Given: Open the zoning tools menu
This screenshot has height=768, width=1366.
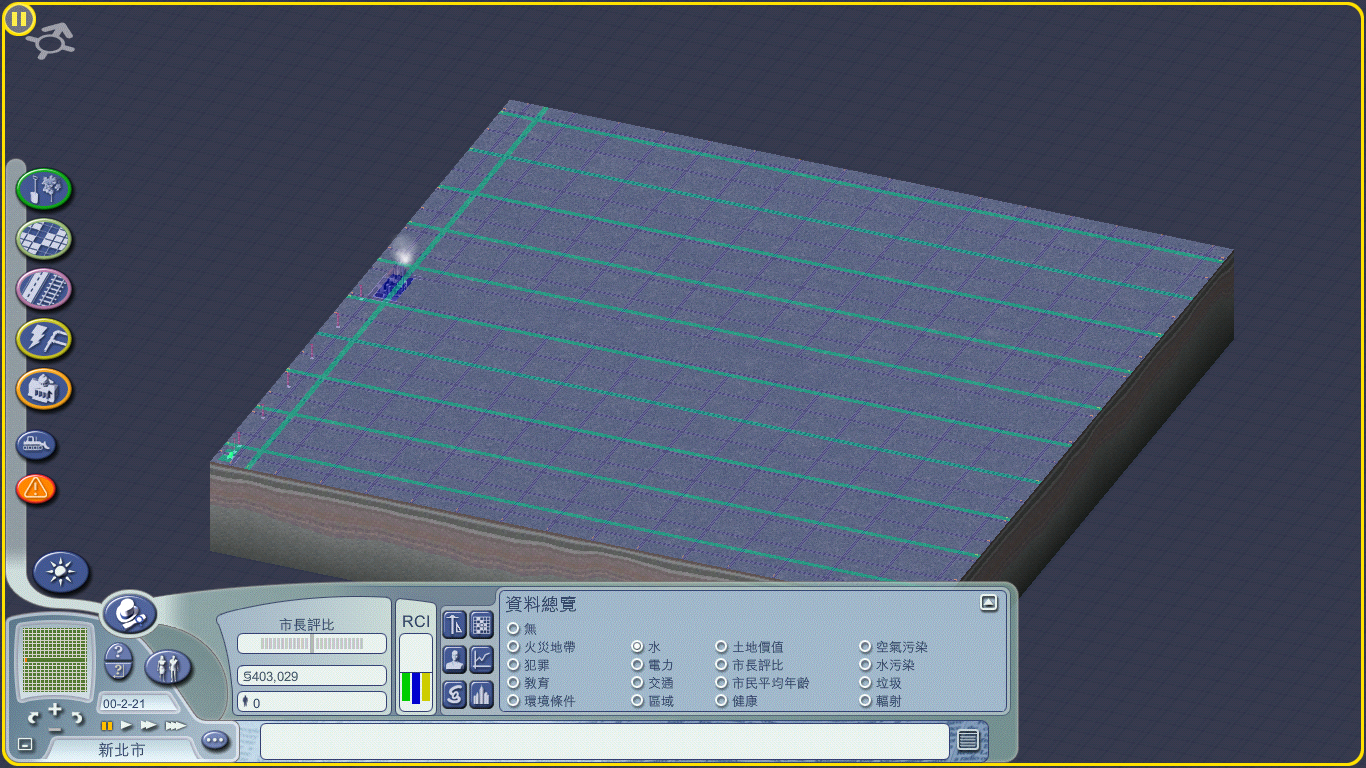Looking at the screenshot, I should (44, 239).
